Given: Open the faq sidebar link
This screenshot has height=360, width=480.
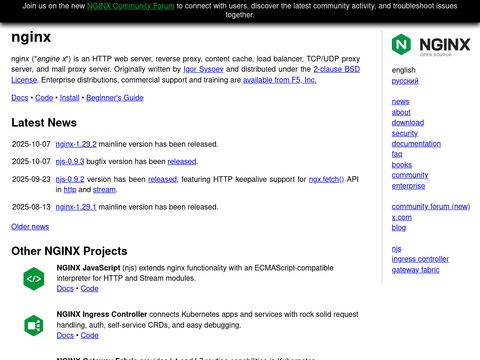Looking at the screenshot, I should (397, 154).
